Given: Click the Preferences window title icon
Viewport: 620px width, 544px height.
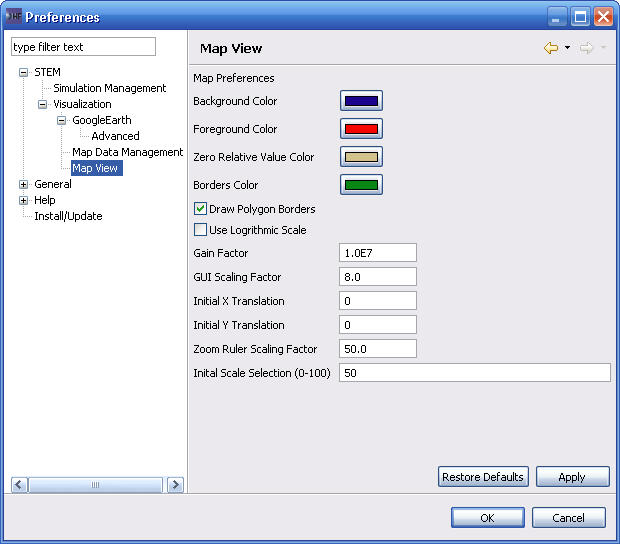Looking at the screenshot, I should coord(13,17).
